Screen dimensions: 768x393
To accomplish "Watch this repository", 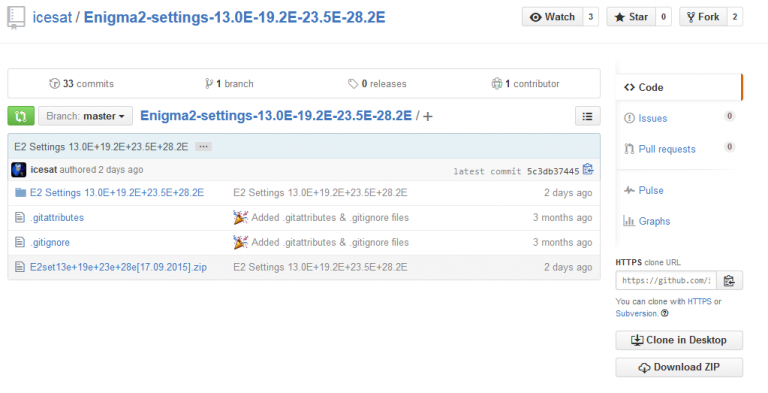I will [x=552, y=17].
